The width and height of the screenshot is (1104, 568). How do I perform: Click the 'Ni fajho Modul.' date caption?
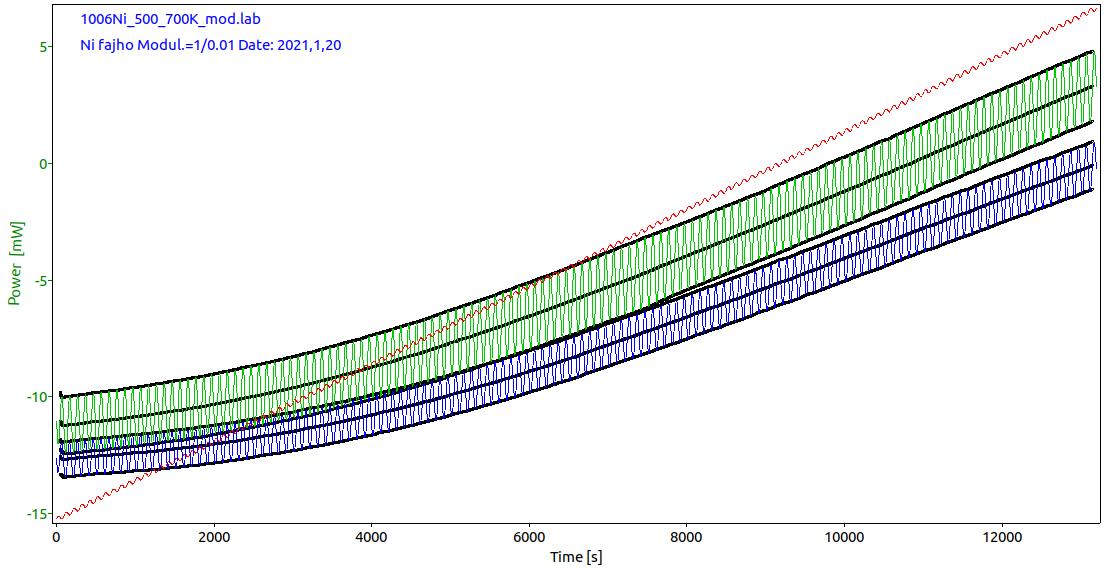pos(210,45)
